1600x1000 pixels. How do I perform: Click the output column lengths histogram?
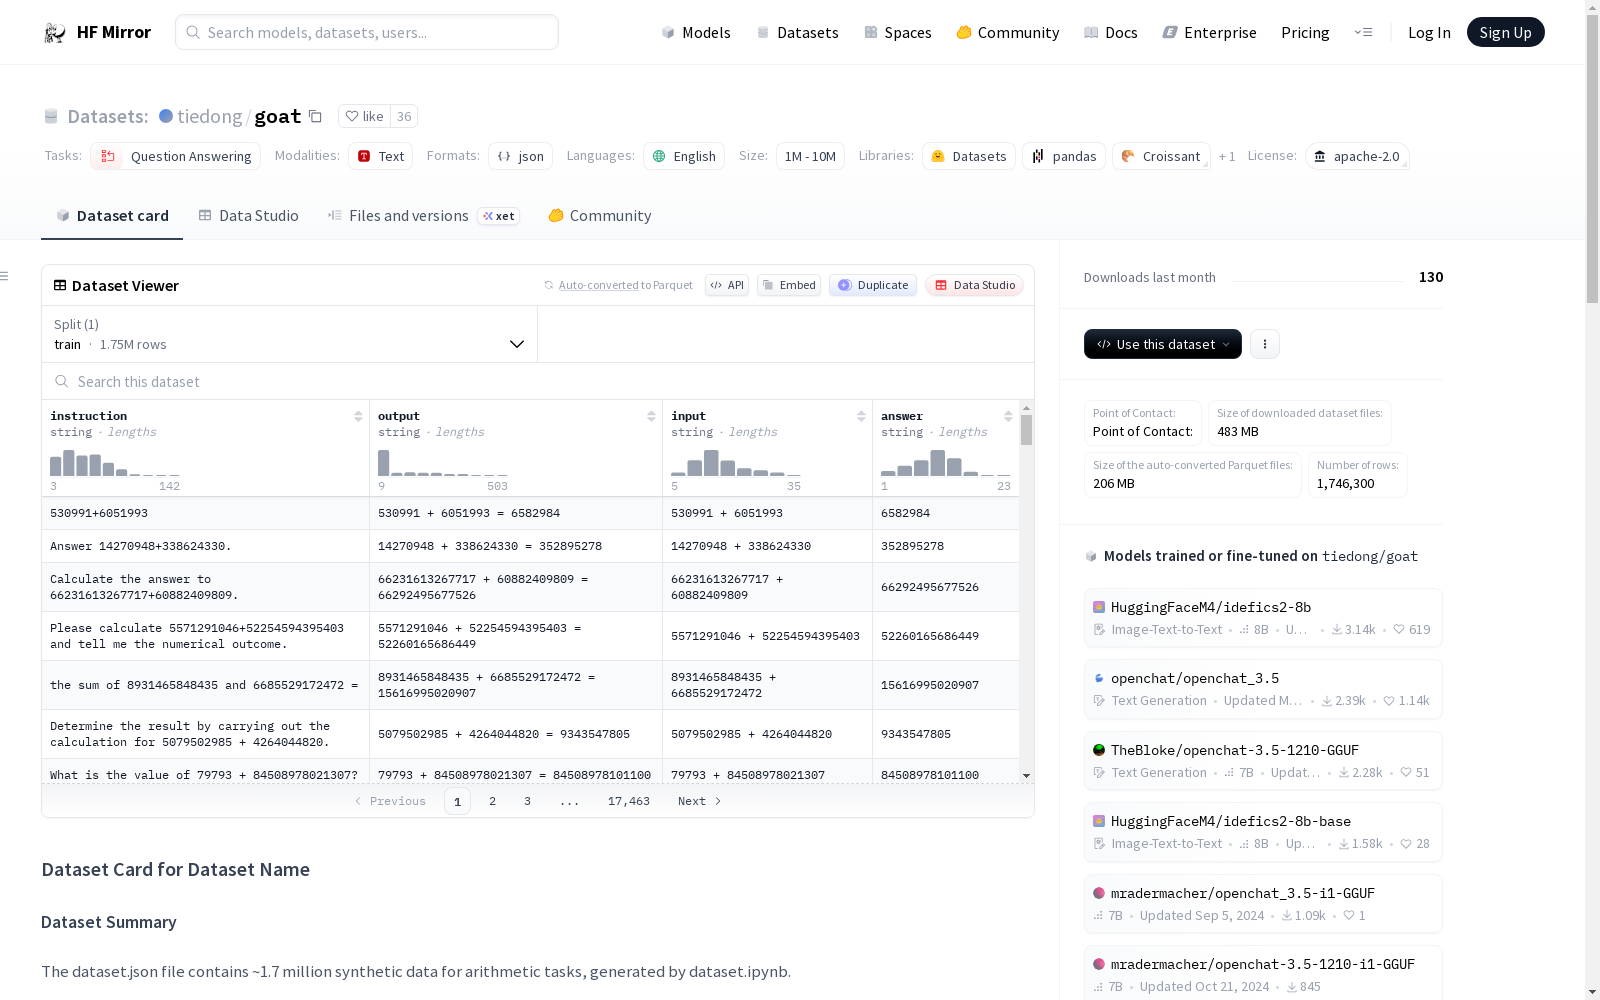click(x=443, y=463)
